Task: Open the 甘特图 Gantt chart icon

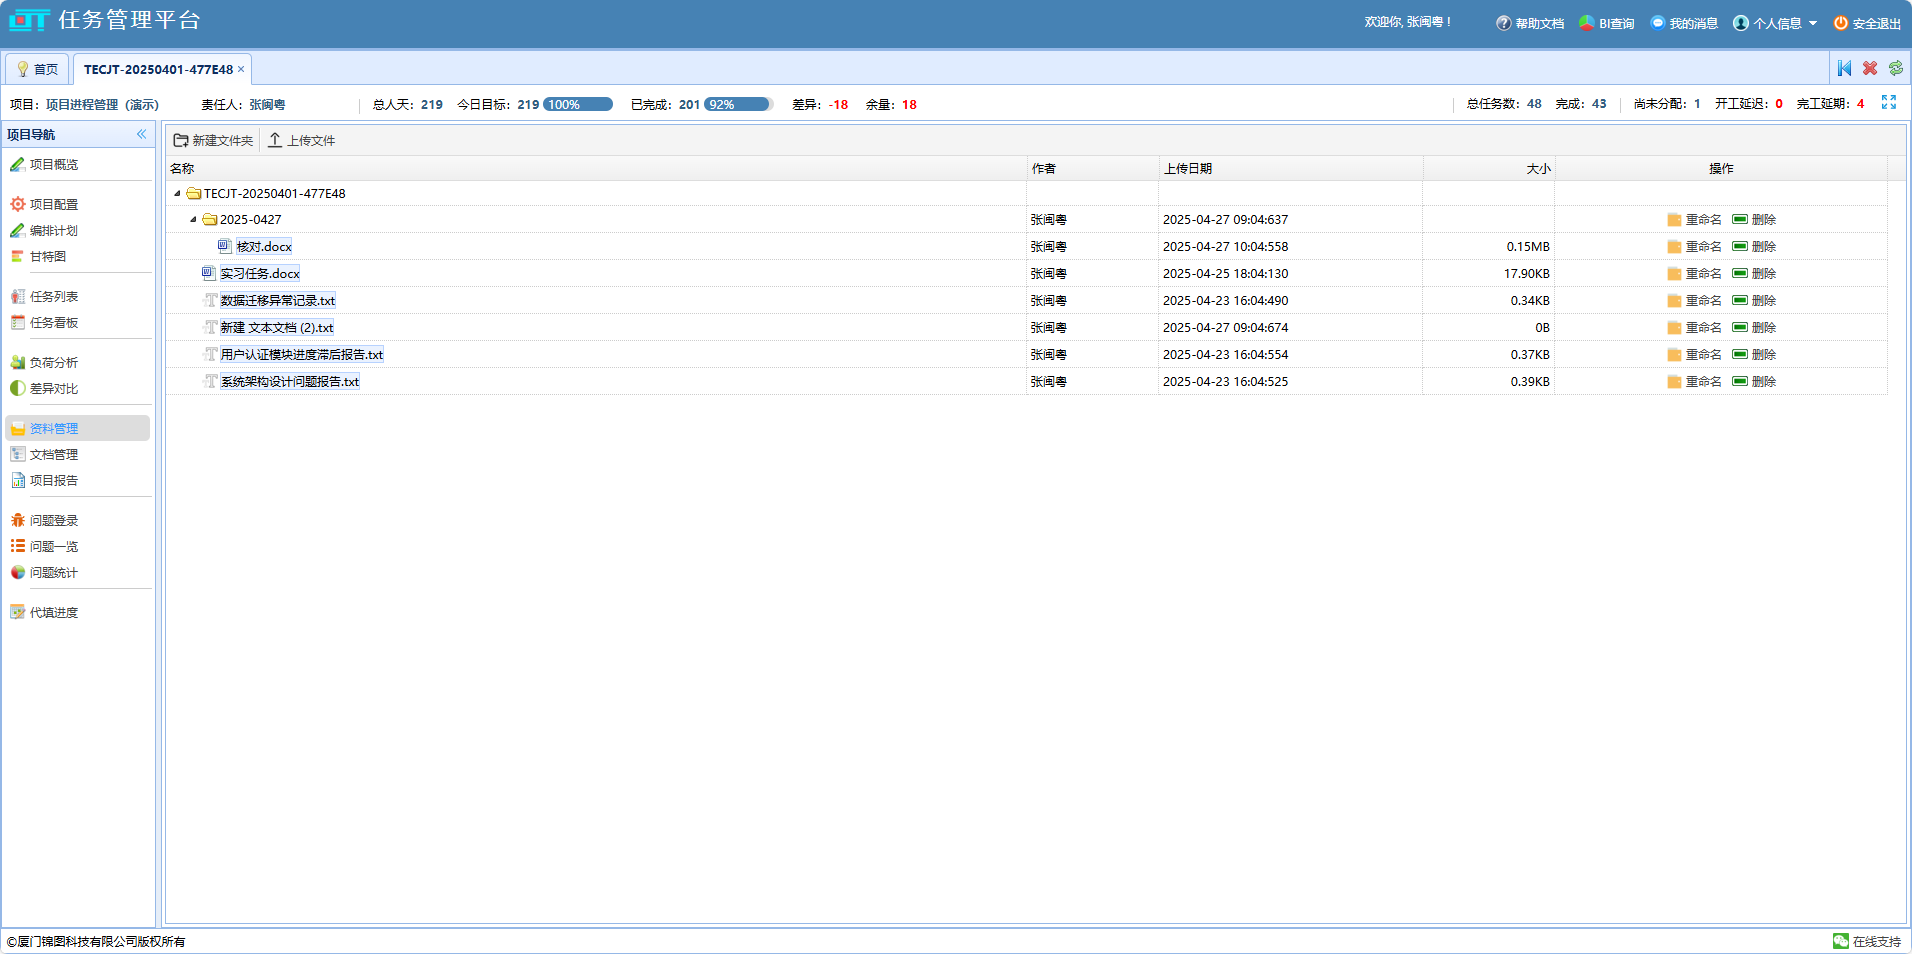Action: [17, 257]
